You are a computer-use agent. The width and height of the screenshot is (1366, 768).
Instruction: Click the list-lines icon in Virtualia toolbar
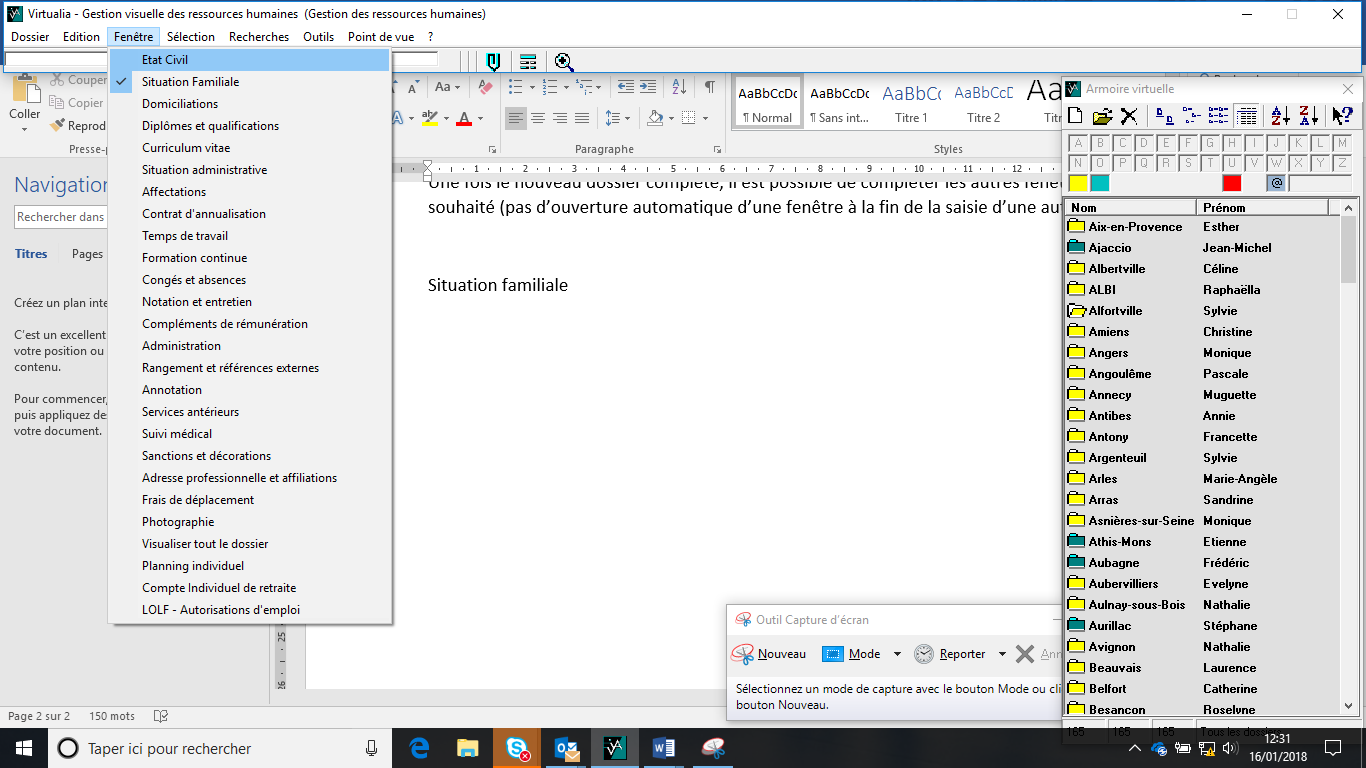528,62
